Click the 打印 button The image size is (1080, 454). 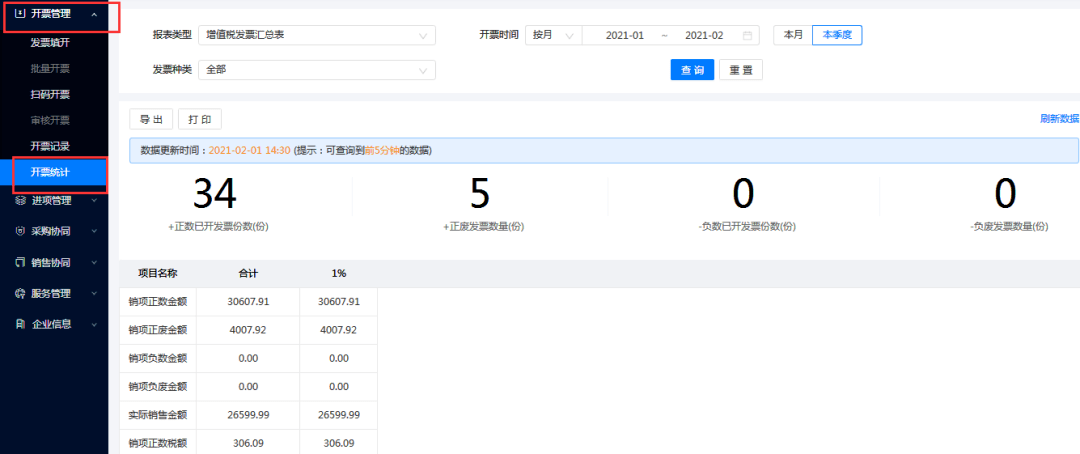(x=200, y=118)
